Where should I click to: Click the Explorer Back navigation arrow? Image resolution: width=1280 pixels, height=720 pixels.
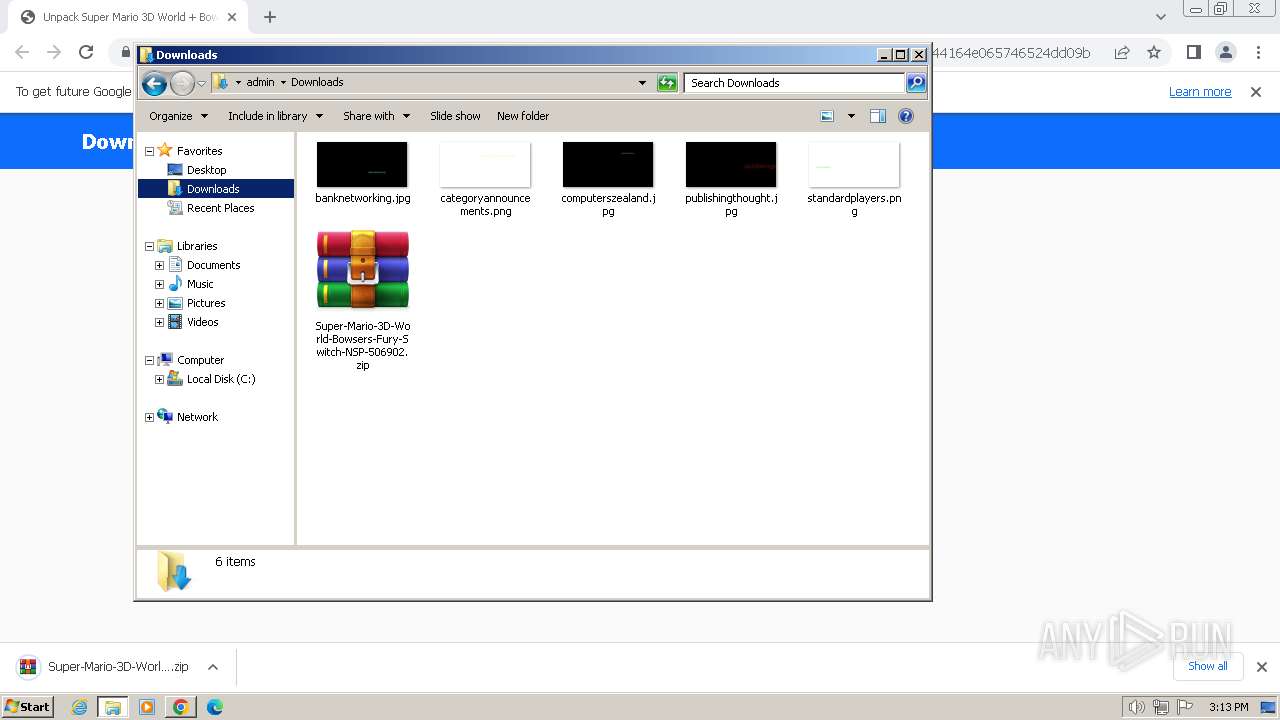[x=154, y=83]
